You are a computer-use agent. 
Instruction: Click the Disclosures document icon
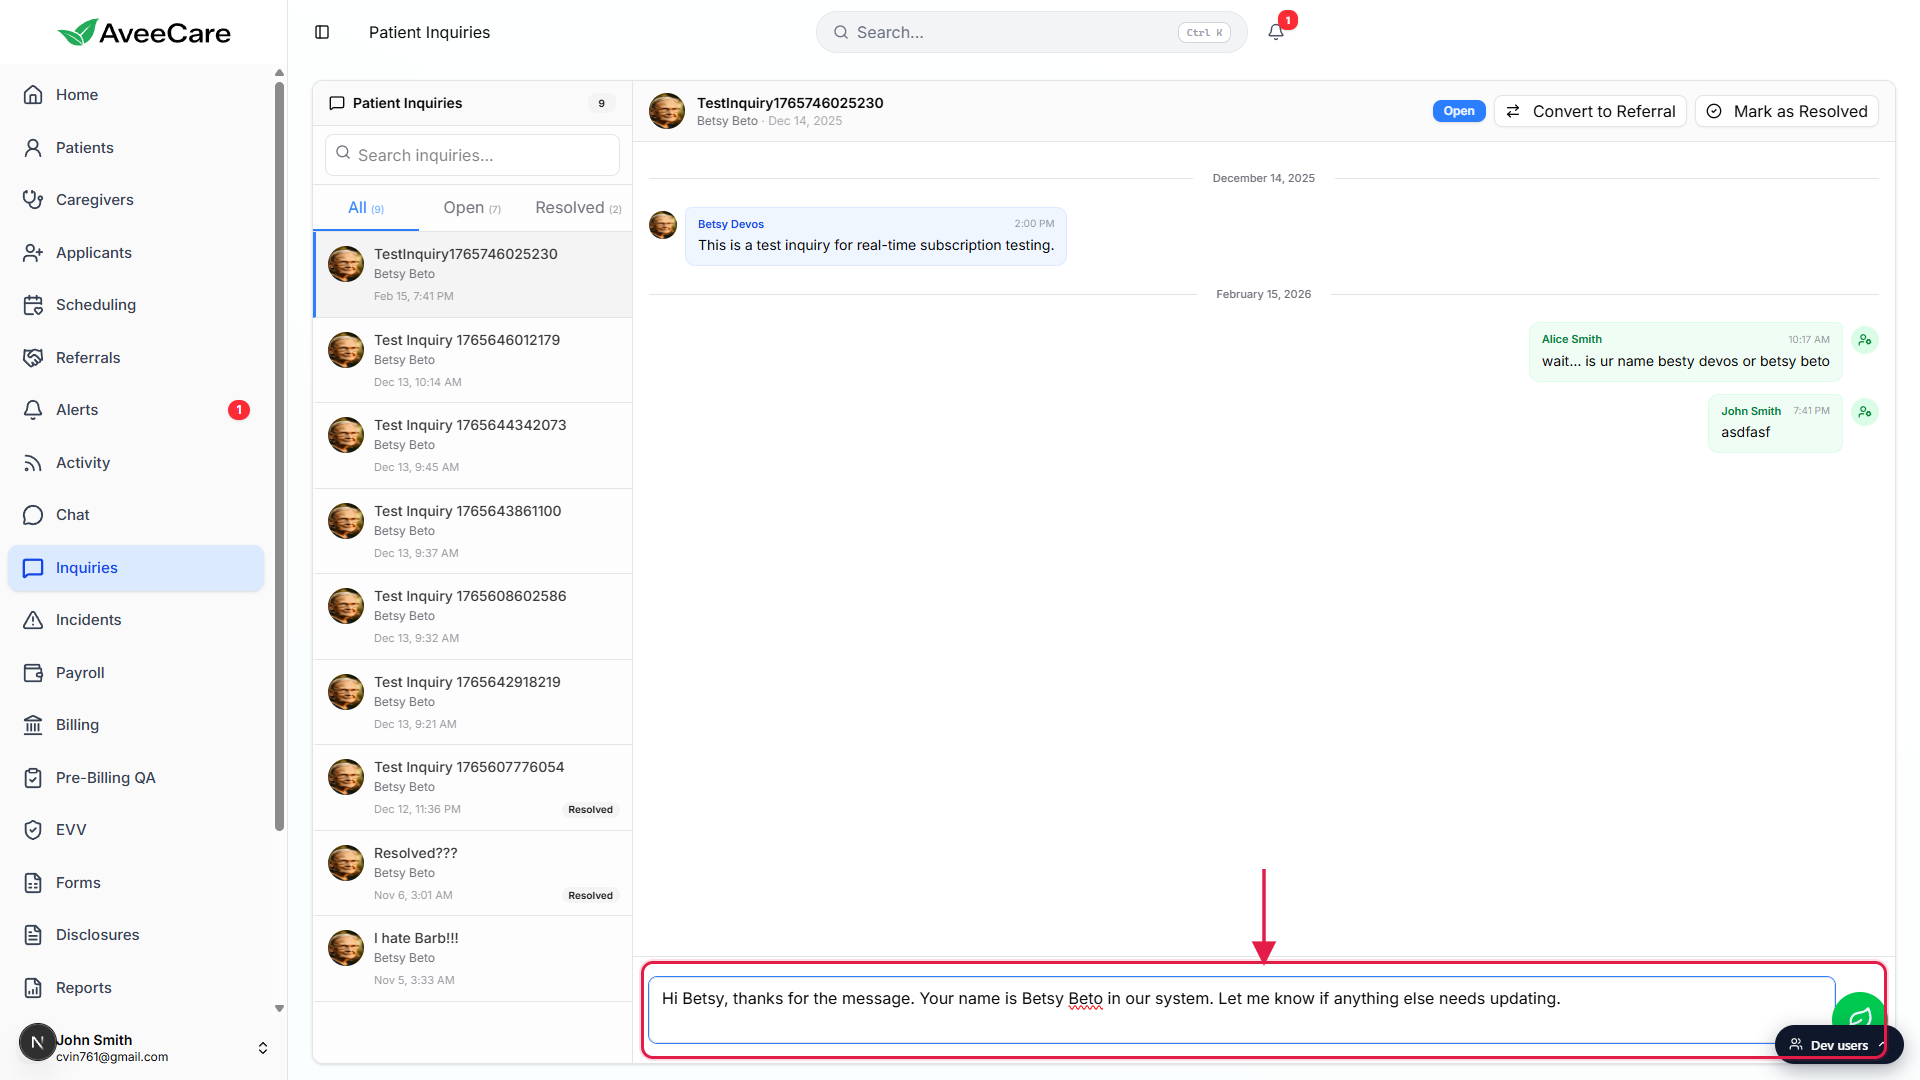33,935
